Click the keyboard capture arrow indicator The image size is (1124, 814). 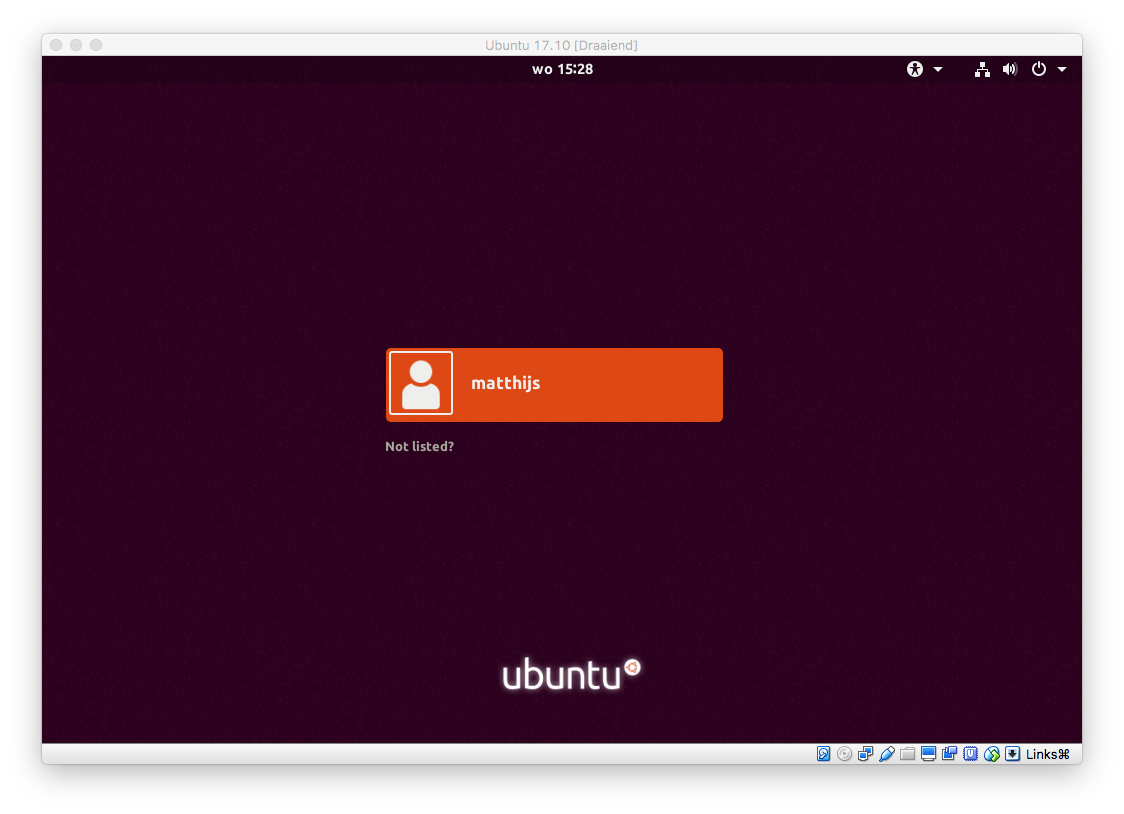click(x=1012, y=754)
